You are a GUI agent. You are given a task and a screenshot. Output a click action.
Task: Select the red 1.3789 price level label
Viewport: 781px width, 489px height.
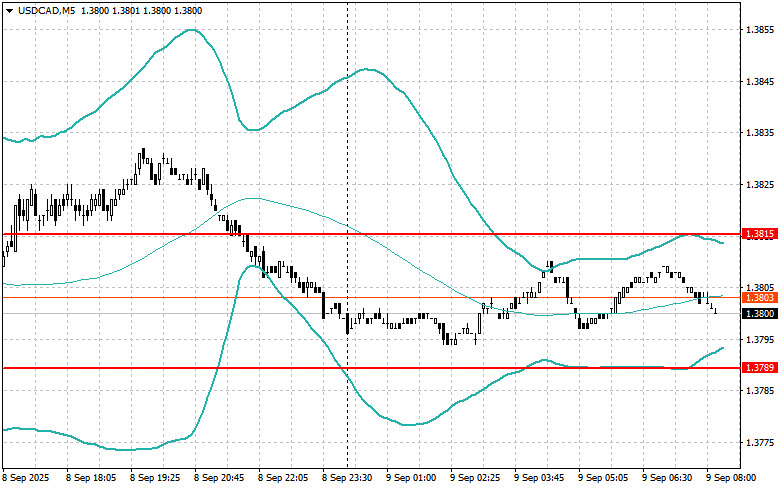point(760,368)
